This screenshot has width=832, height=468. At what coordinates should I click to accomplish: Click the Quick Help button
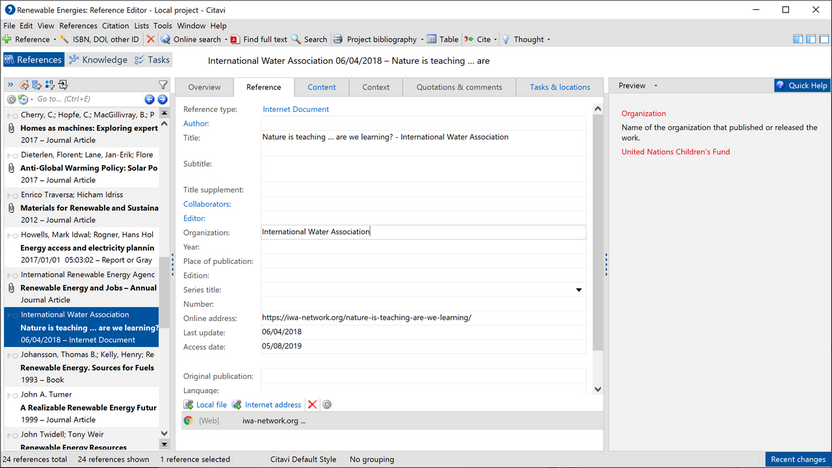point(802,85)
